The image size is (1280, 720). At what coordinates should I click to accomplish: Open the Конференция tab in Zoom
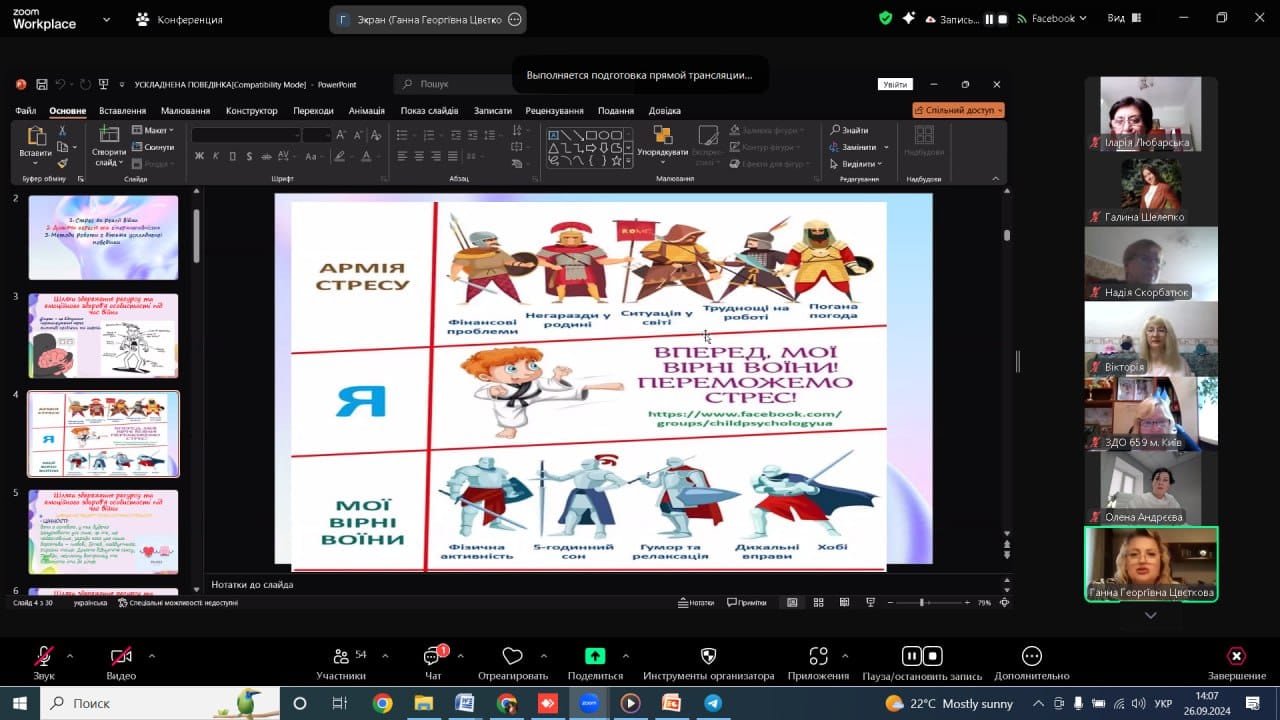[x=179, y=19]
